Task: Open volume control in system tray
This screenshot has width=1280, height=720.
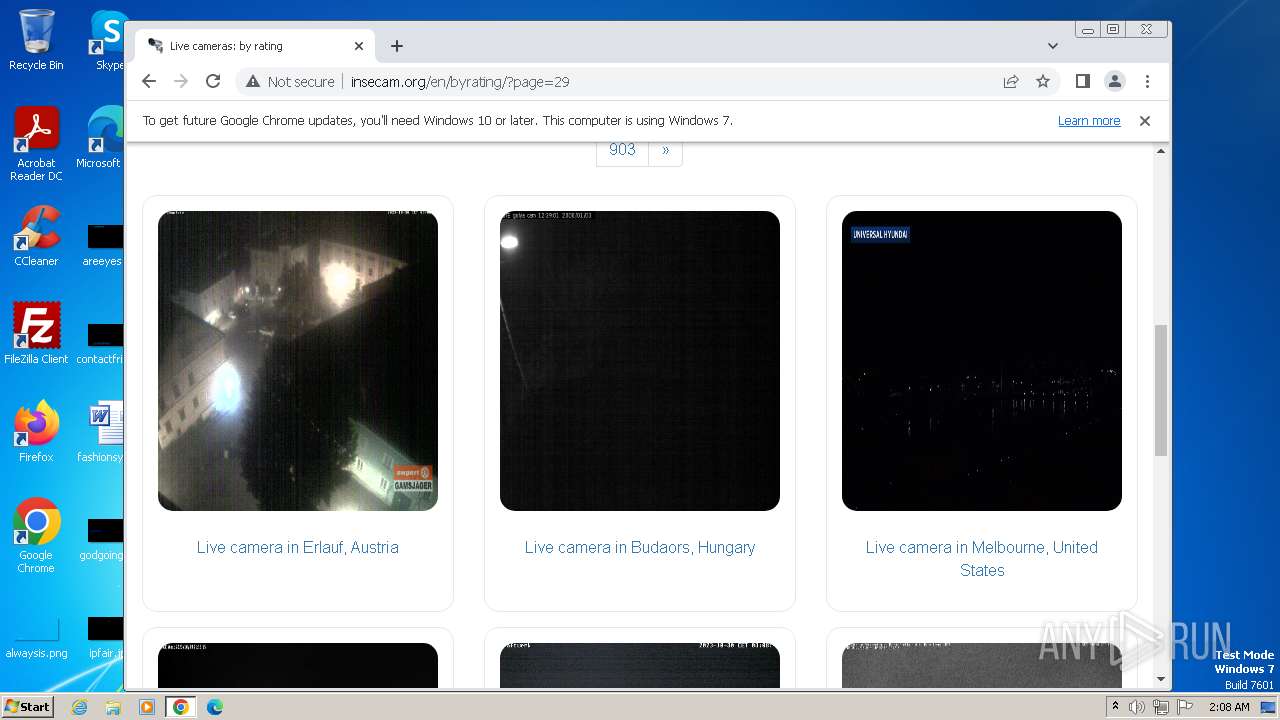Action: [1137, 707]
